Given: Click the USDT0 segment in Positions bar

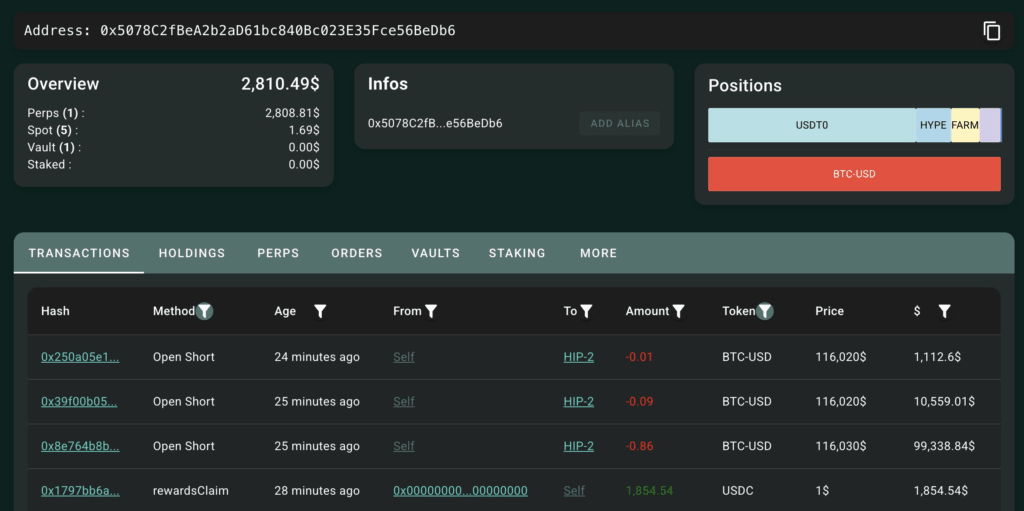Looking at the screenshot, I should click(x=811, y=126).
